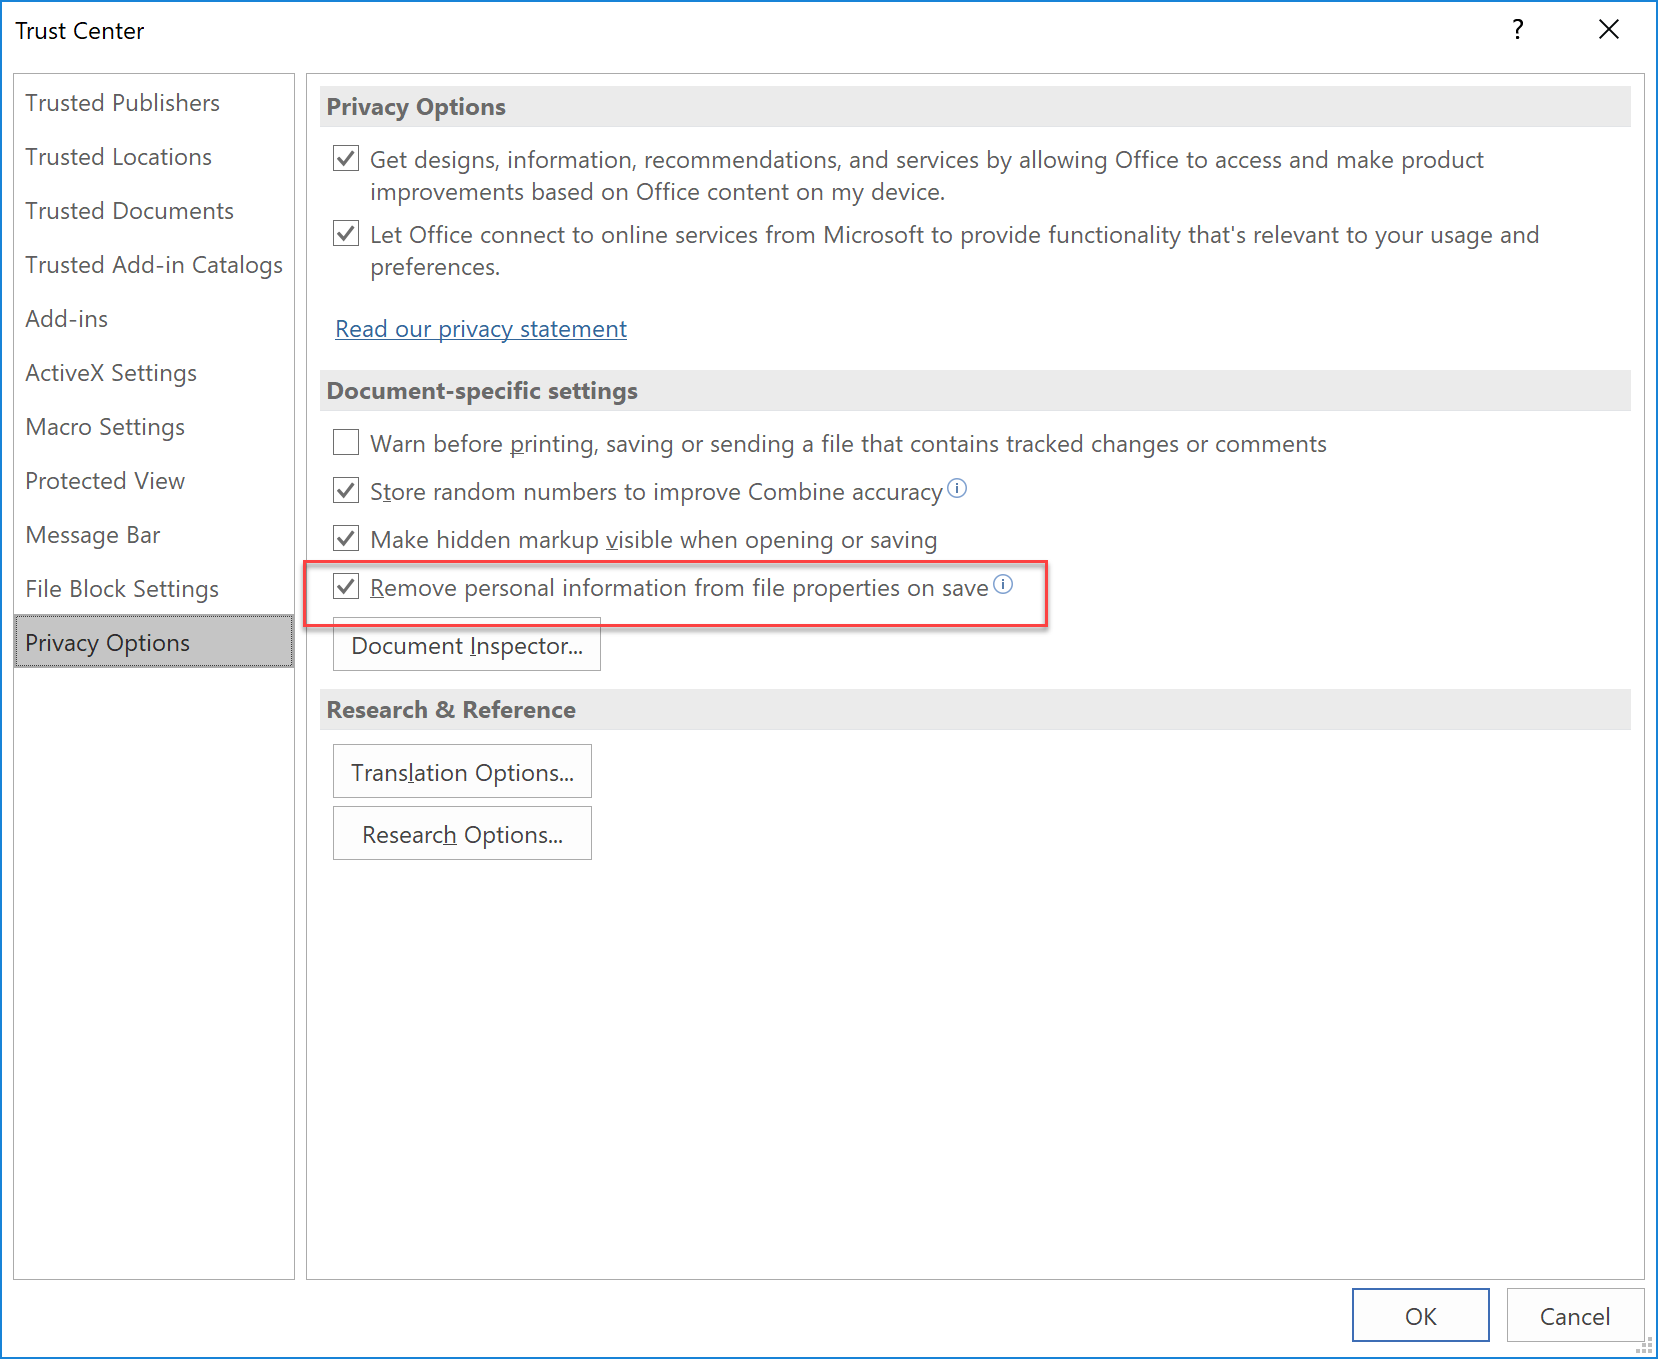Click the info icon beside Combine accuracy

coord(957,488)
